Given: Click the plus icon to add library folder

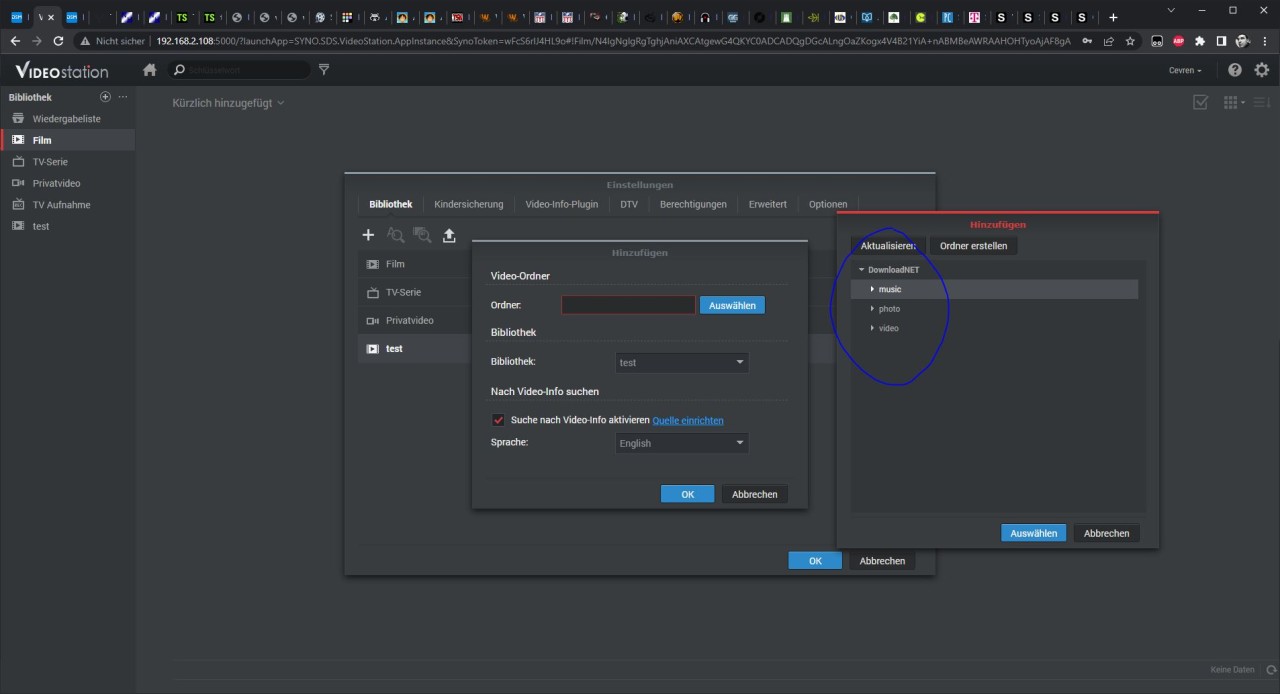Looking at the screenshot, I should [x=368, y=235].
